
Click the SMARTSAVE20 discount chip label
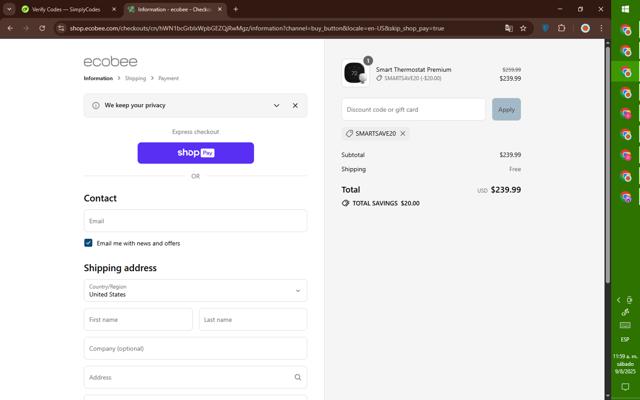tap(376, 133)
